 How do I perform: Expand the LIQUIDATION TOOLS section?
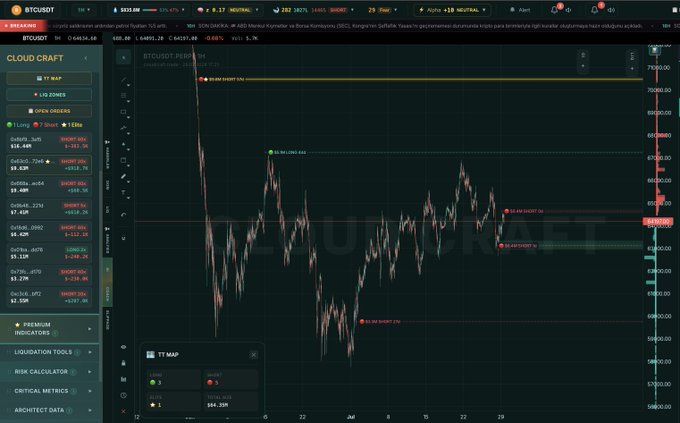coord(50,352)
